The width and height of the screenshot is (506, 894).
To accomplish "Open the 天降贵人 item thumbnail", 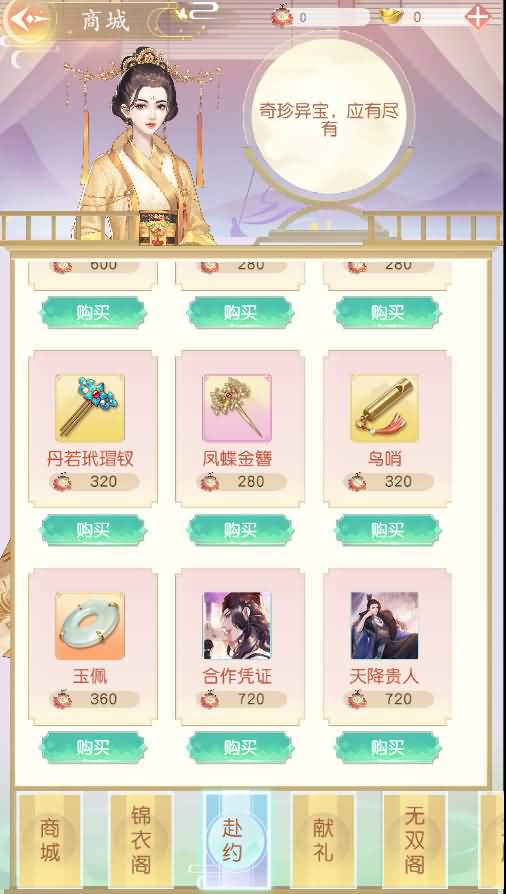I will pyautogui.click(x=384, y=626).
